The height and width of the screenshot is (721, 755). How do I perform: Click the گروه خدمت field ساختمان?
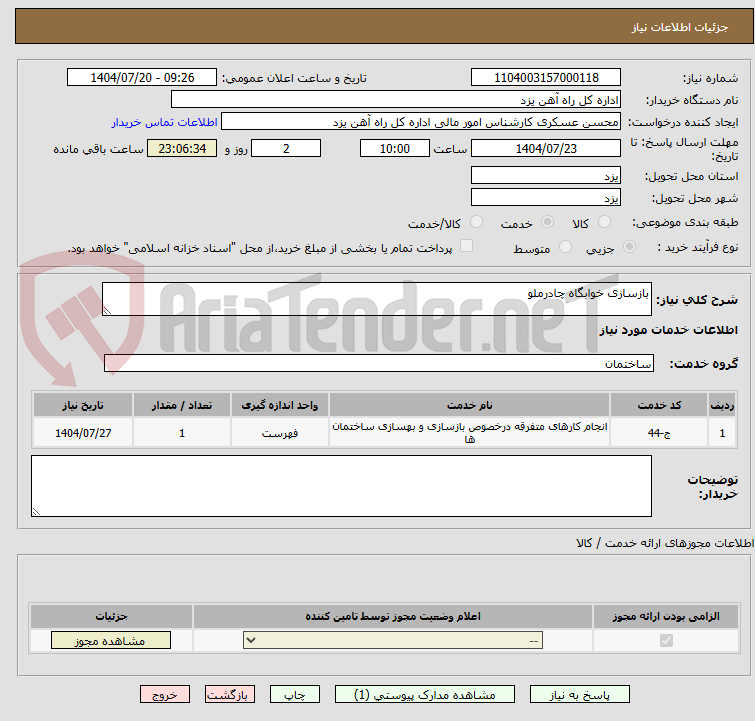click(379, 363)
